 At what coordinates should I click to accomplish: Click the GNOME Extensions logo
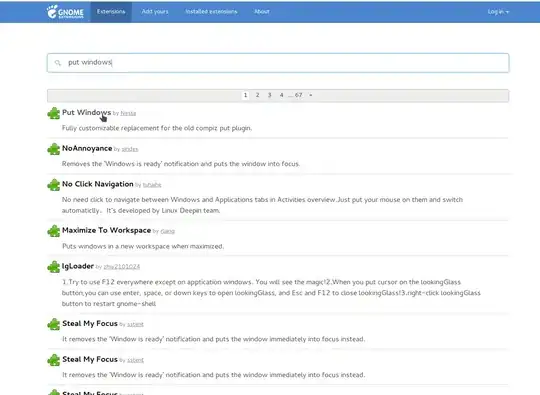point(65,12)
